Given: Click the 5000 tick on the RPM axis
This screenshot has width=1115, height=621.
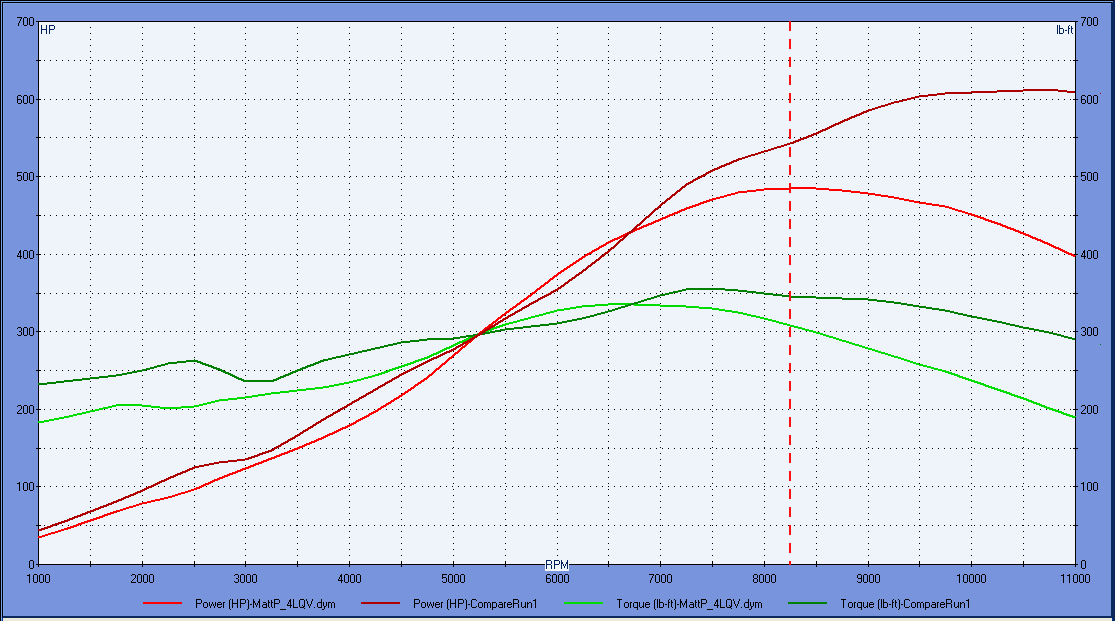Looking at the screenshot, I should (x=453, y=578).
